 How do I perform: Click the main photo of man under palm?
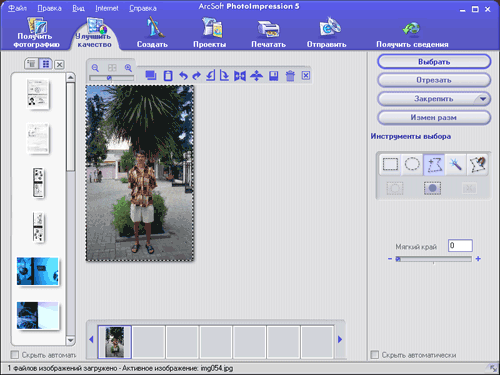pos(140,173)
